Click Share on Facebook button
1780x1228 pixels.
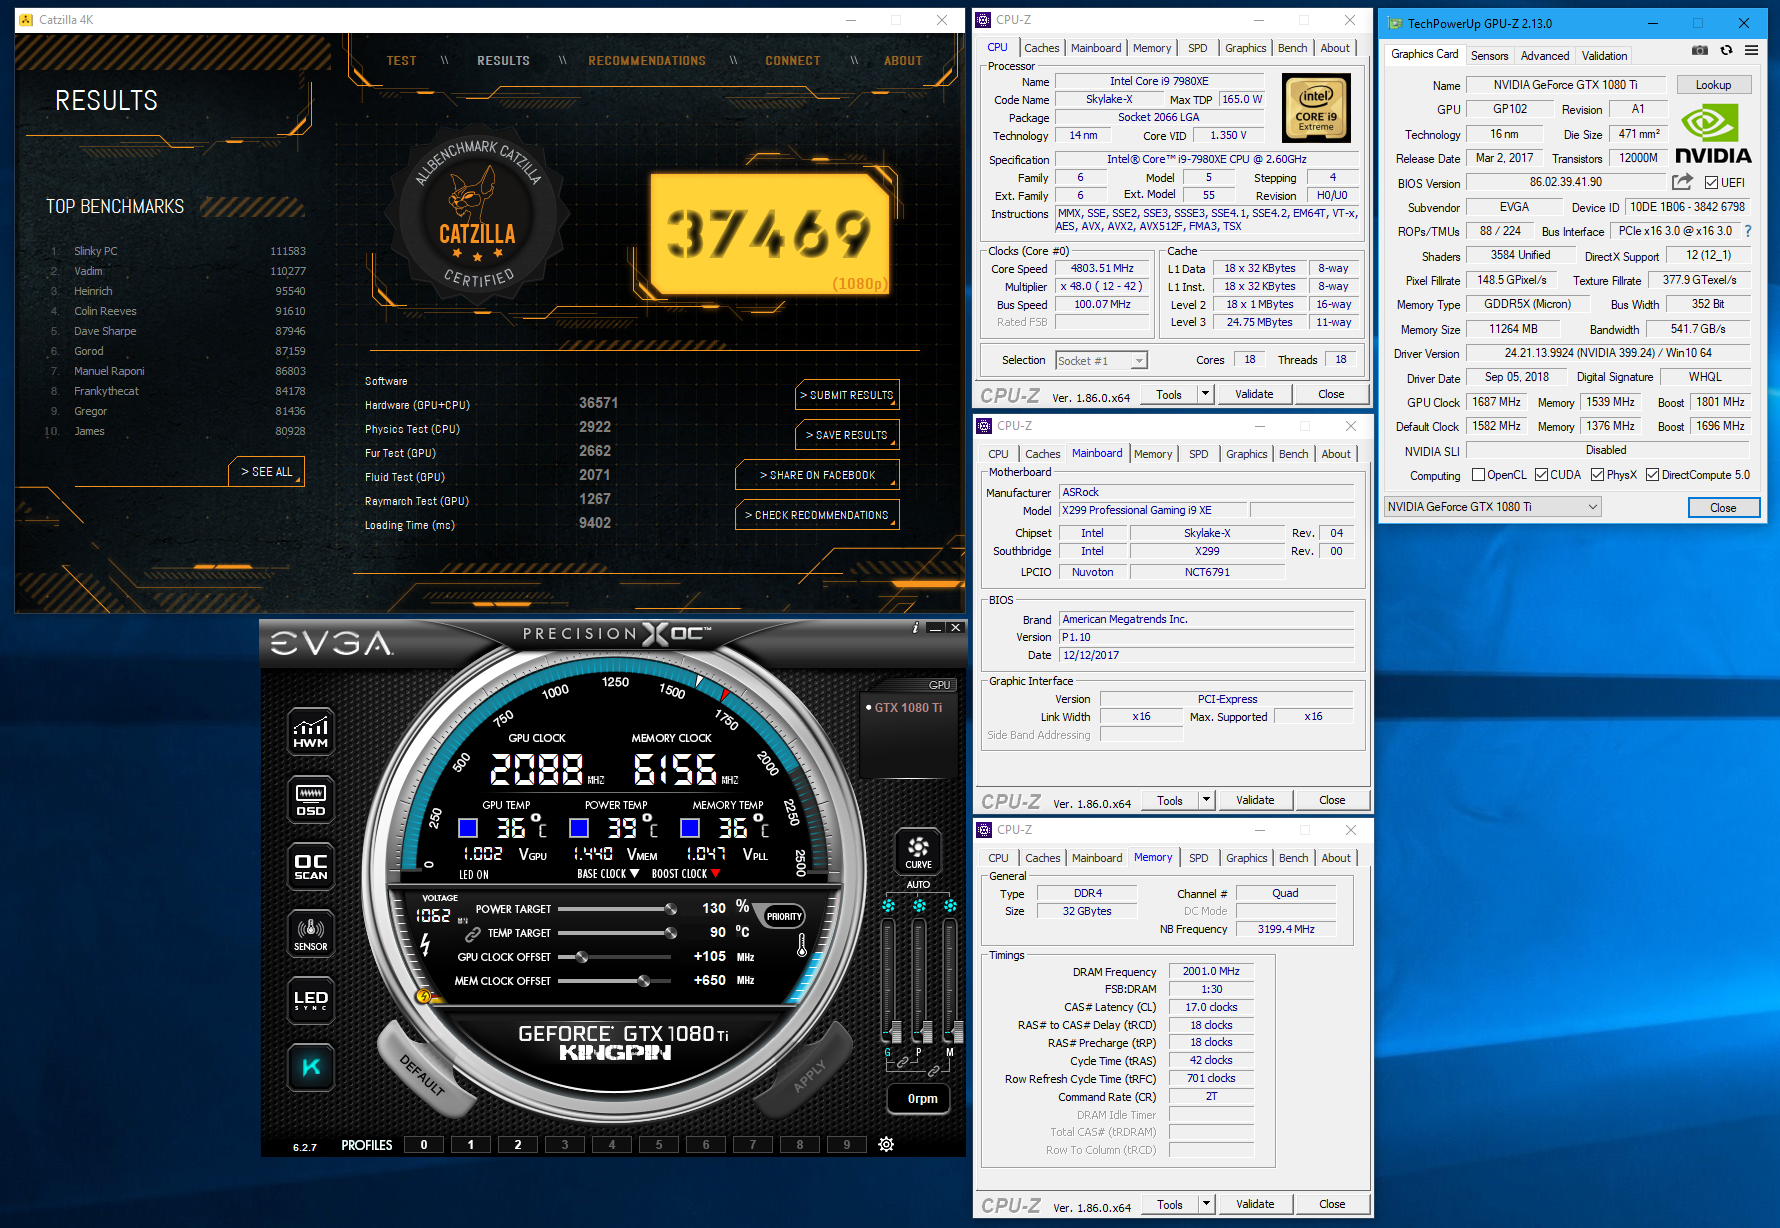(817, 475)
